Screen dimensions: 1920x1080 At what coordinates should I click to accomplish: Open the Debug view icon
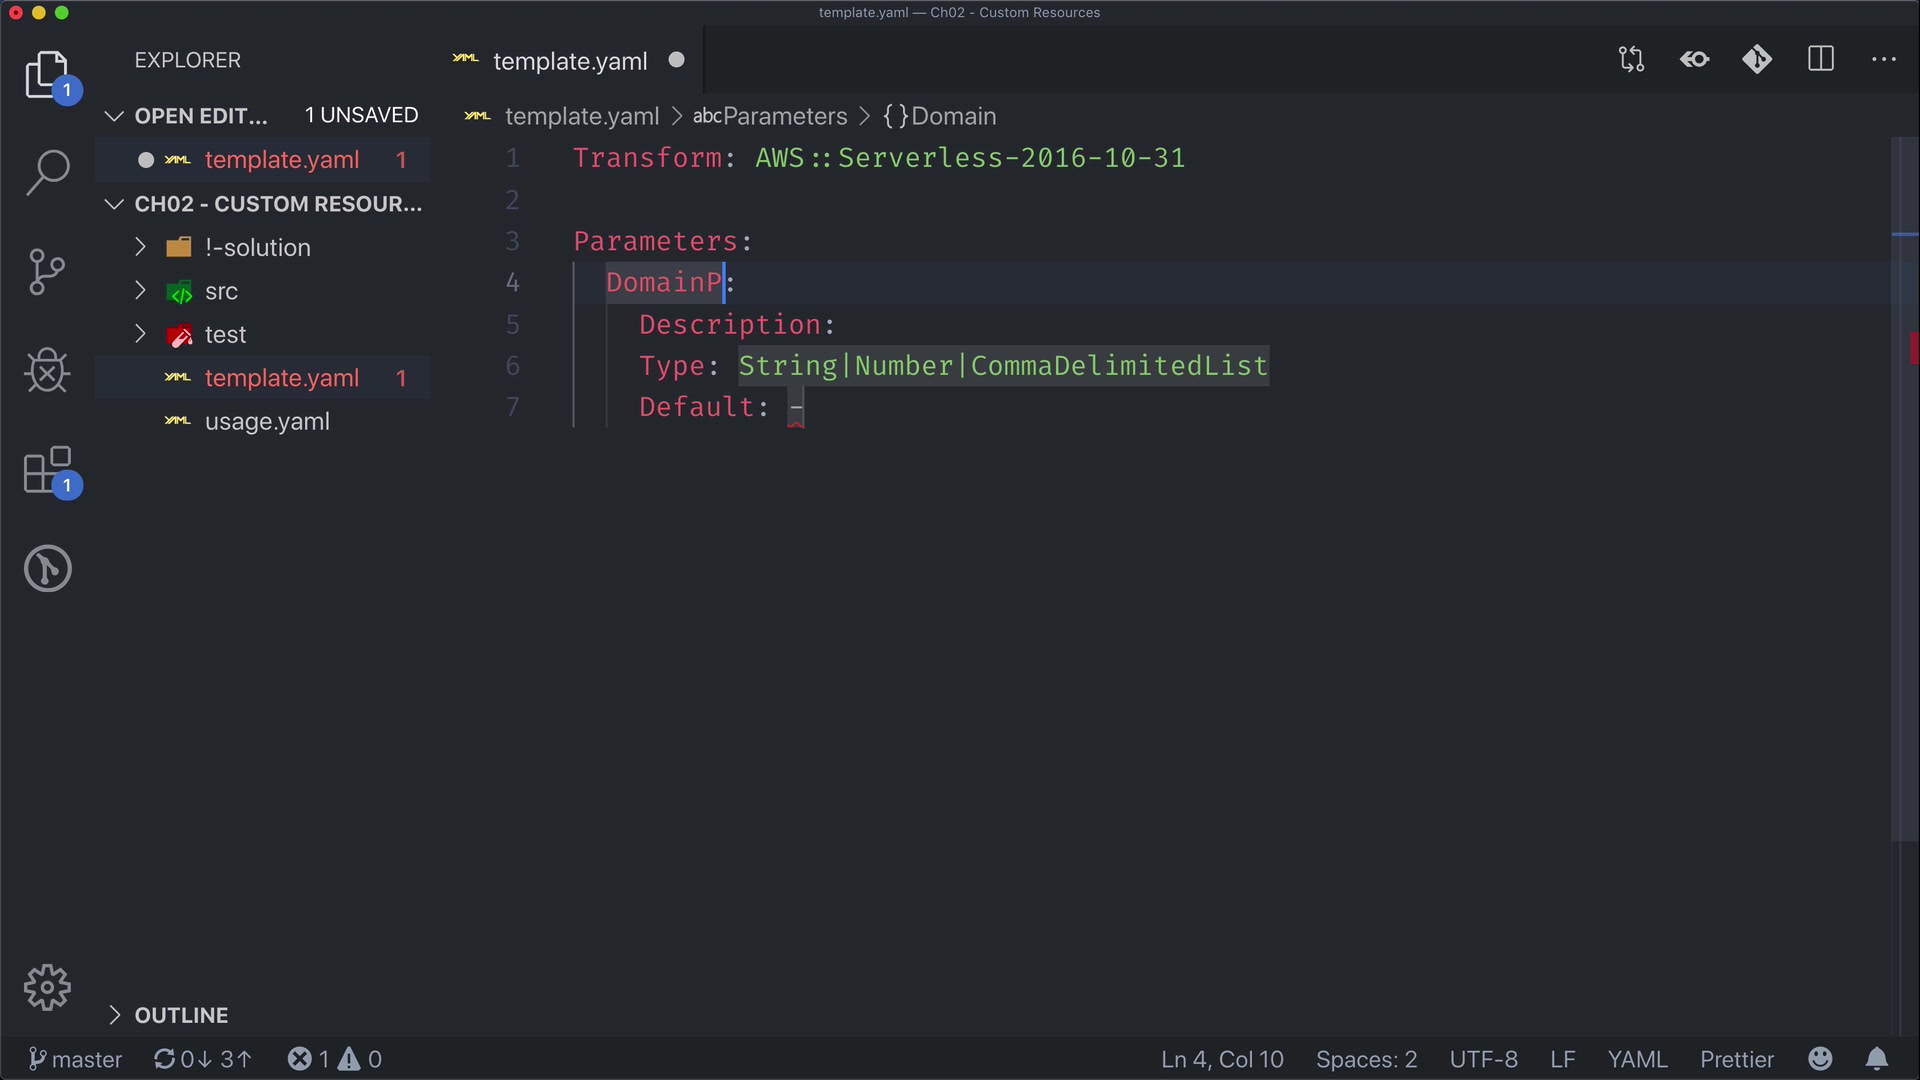[x=47, y=371]
